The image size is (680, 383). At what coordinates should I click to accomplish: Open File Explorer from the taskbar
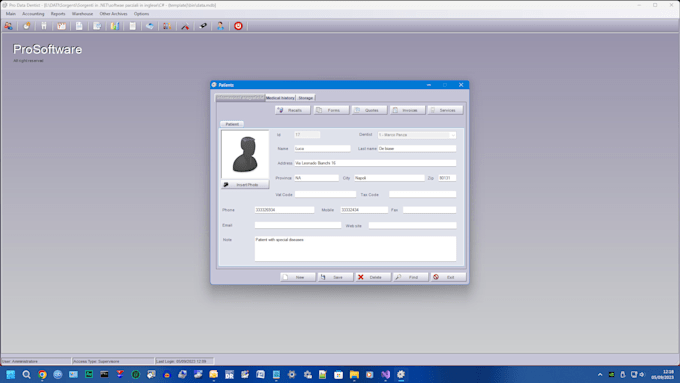354,375
